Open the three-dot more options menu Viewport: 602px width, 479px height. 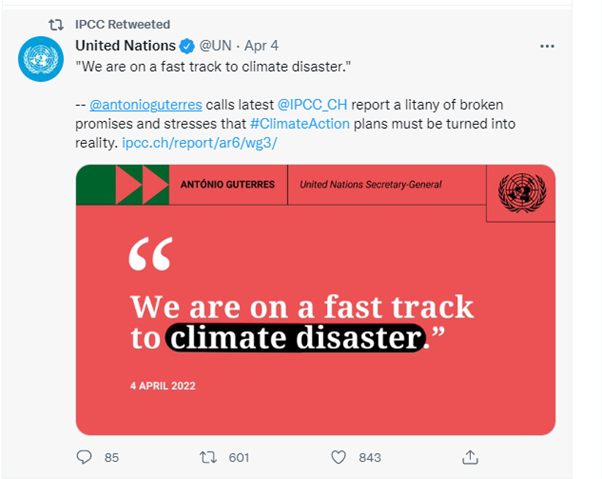click(x=547, y=46)
